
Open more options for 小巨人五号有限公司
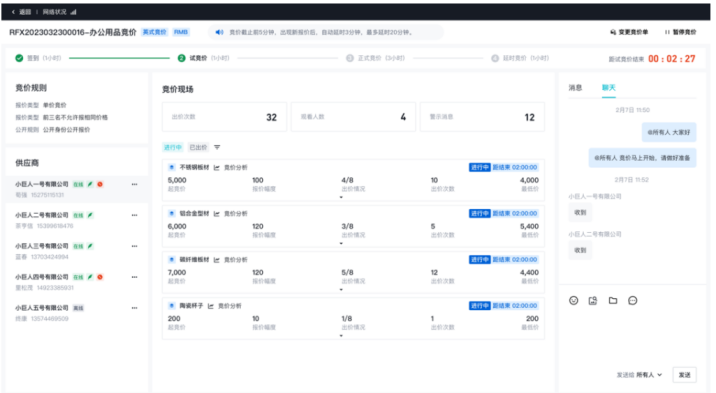point(134,308)
